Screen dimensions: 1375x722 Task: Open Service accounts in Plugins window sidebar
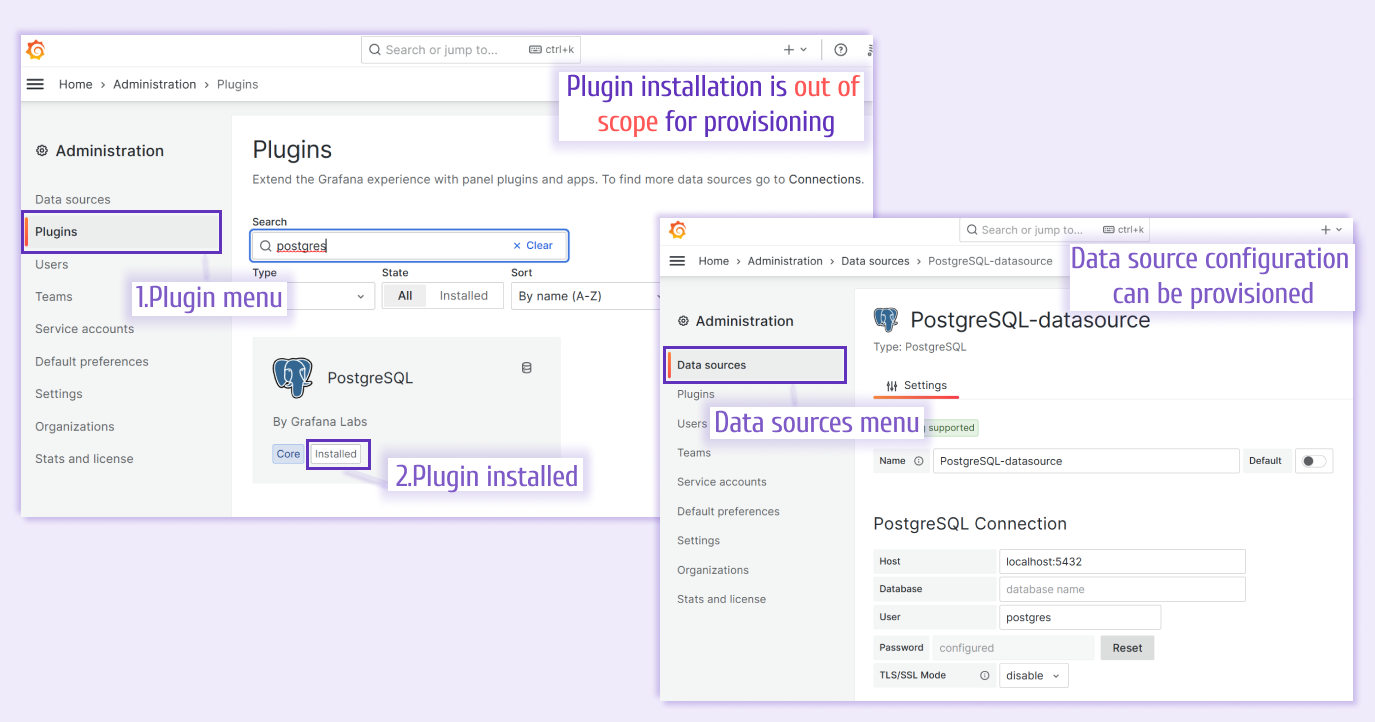pyautogui.click(x=84, y=329)
